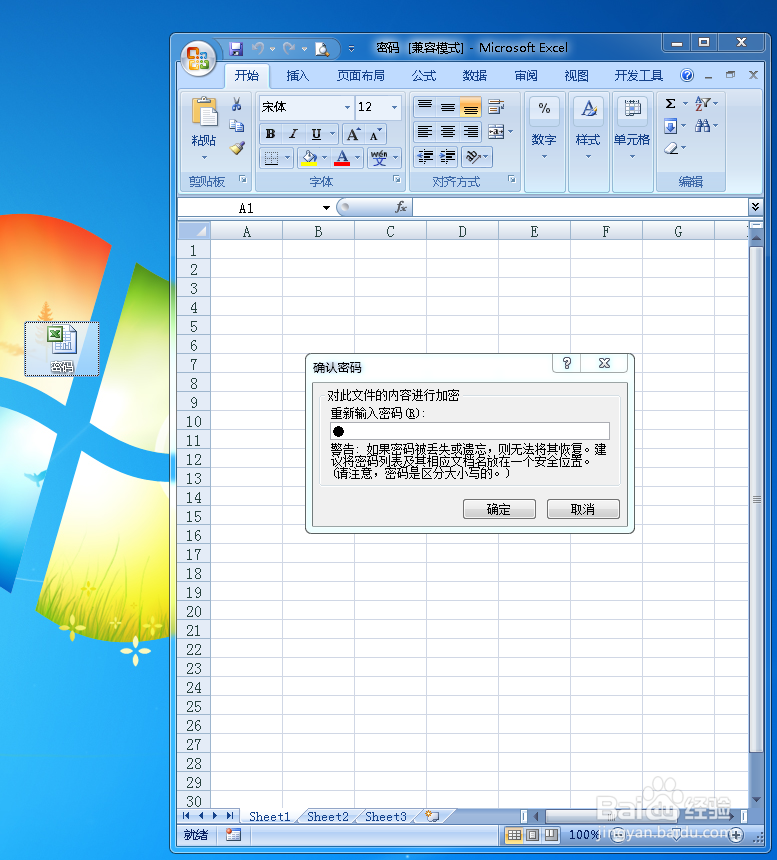Screen dimensions: 777x860
Task: Confirm password with 确定 button
Action: (x=499, y=510)
